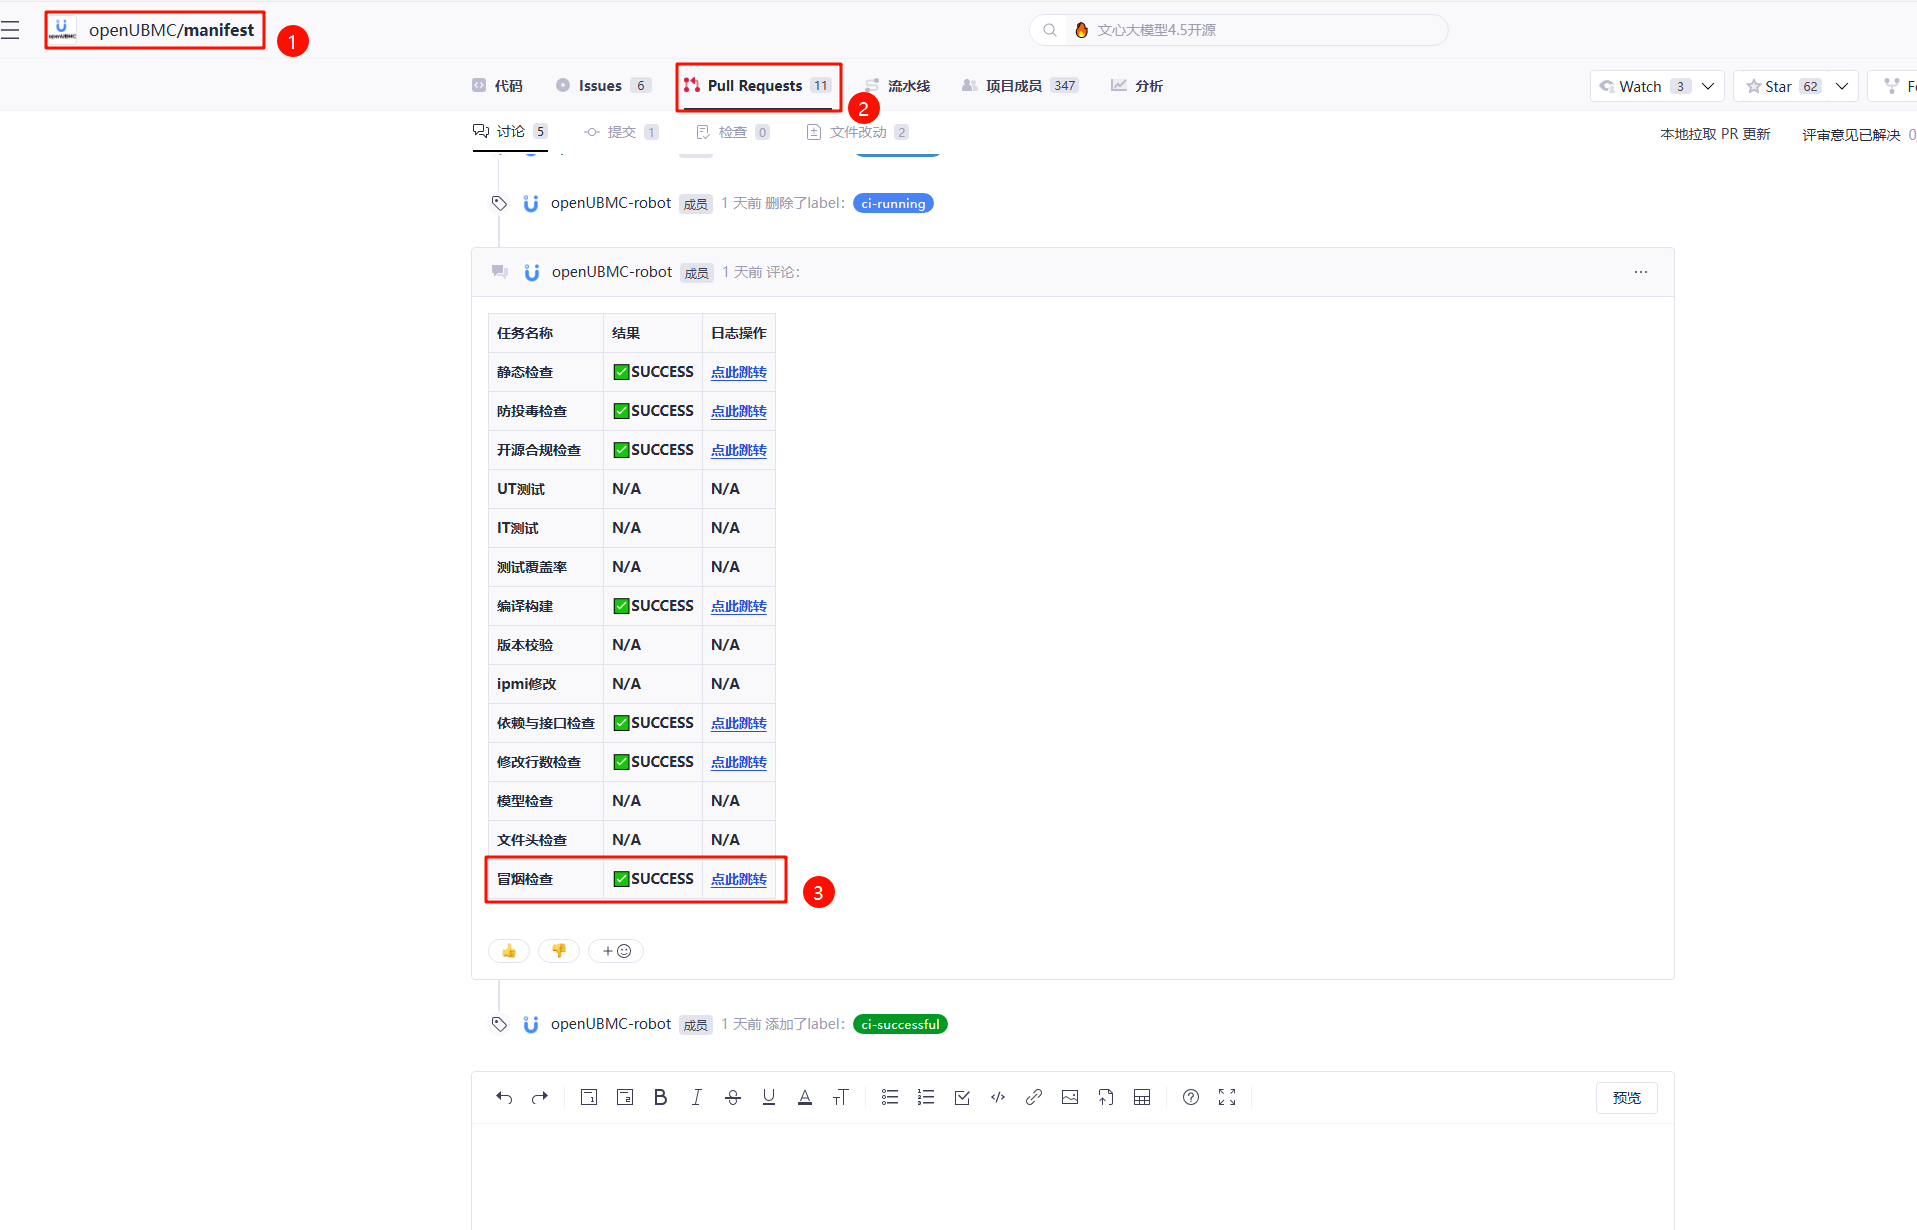
Task: Undo the last editor change
Action: tap(504, 1098)
